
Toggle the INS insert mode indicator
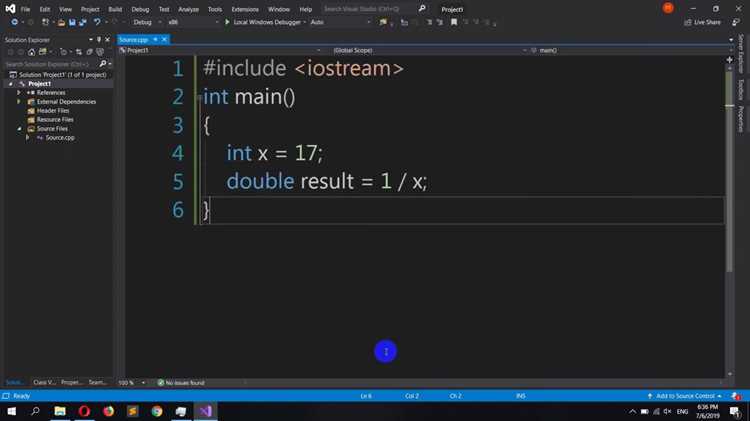pos(521,396)
